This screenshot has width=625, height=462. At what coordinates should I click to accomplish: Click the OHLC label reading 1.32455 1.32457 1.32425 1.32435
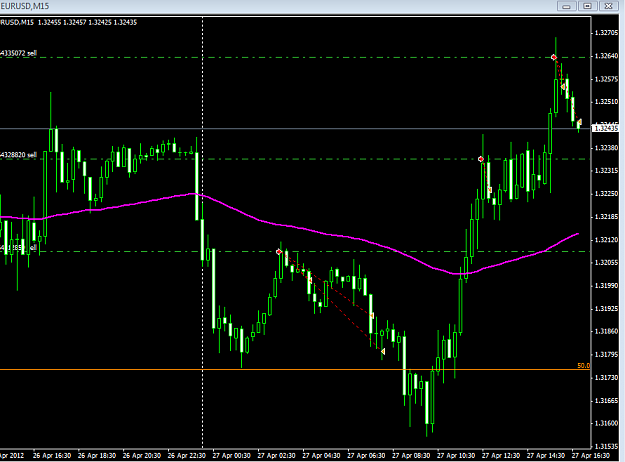[x=87, y=22]
